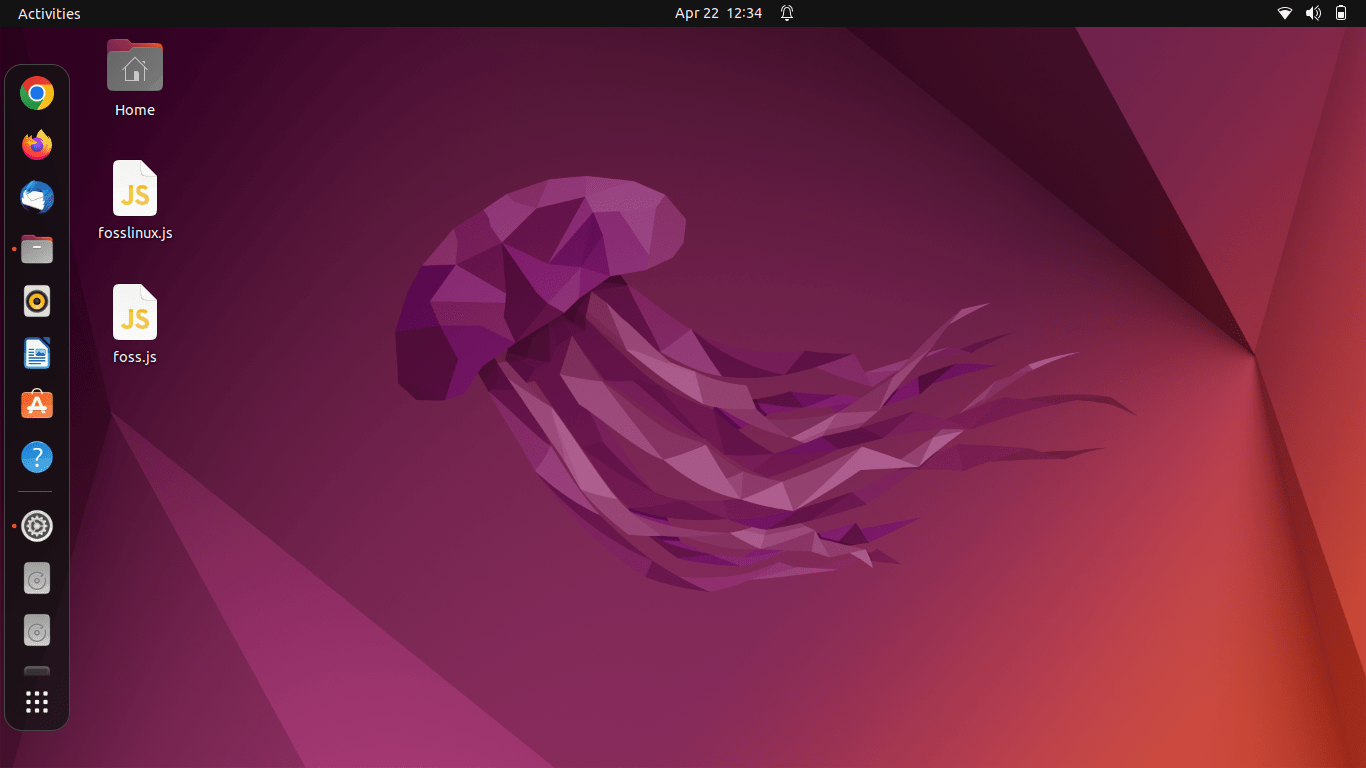Click the notification bell icon

click(x=787, y=13)
